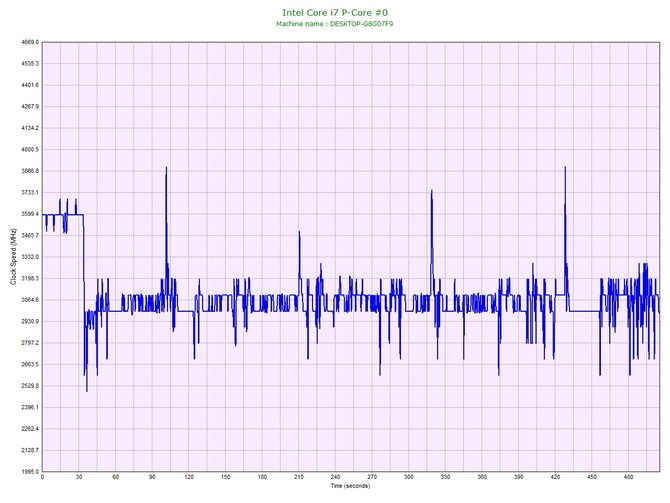This screenshot has width=670, height=503.
Task: Pick the 2797.2 y-axis tick label
Action: pyautogui.click(x=30, y=343)
